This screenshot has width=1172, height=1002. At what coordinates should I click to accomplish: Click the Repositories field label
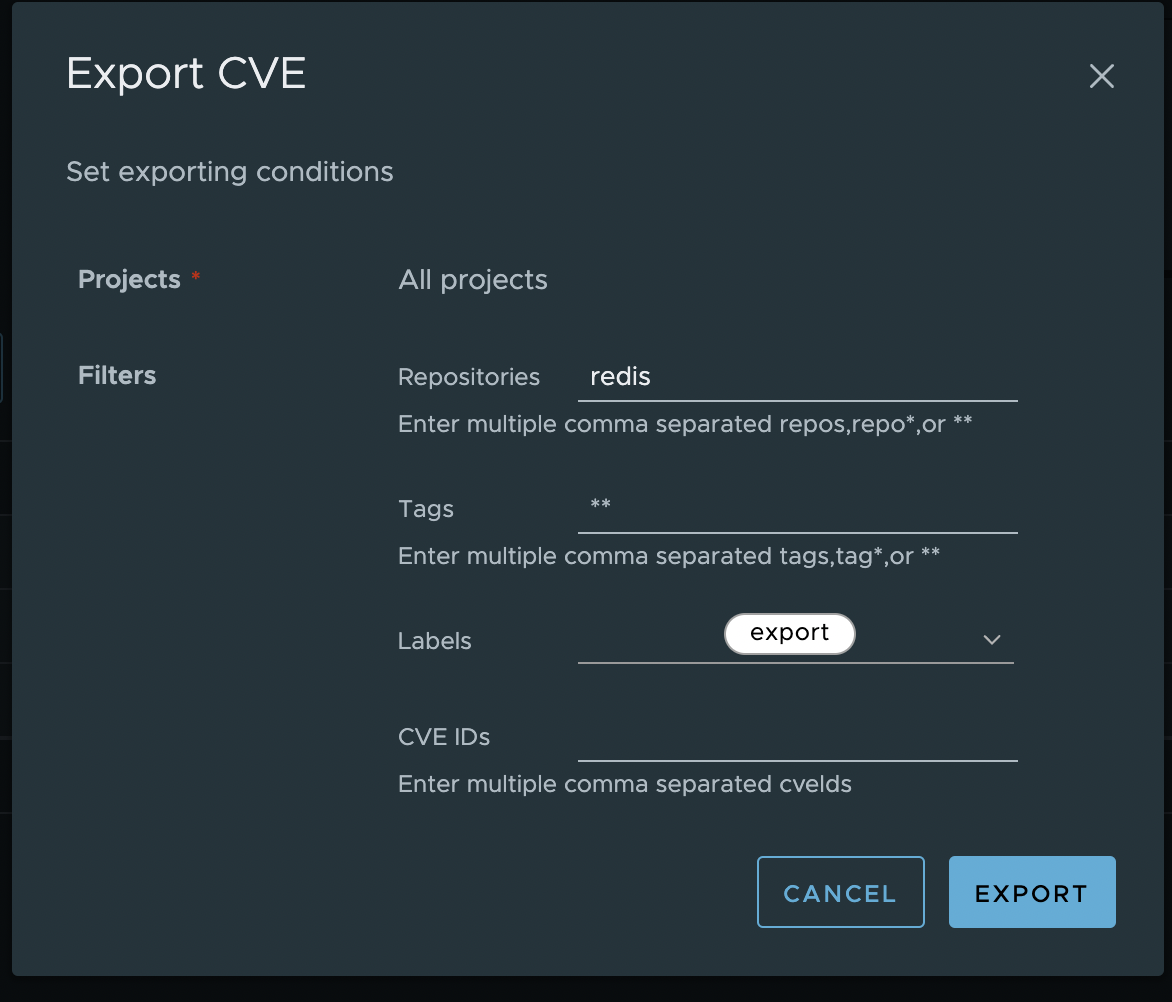tap(469, 377)
